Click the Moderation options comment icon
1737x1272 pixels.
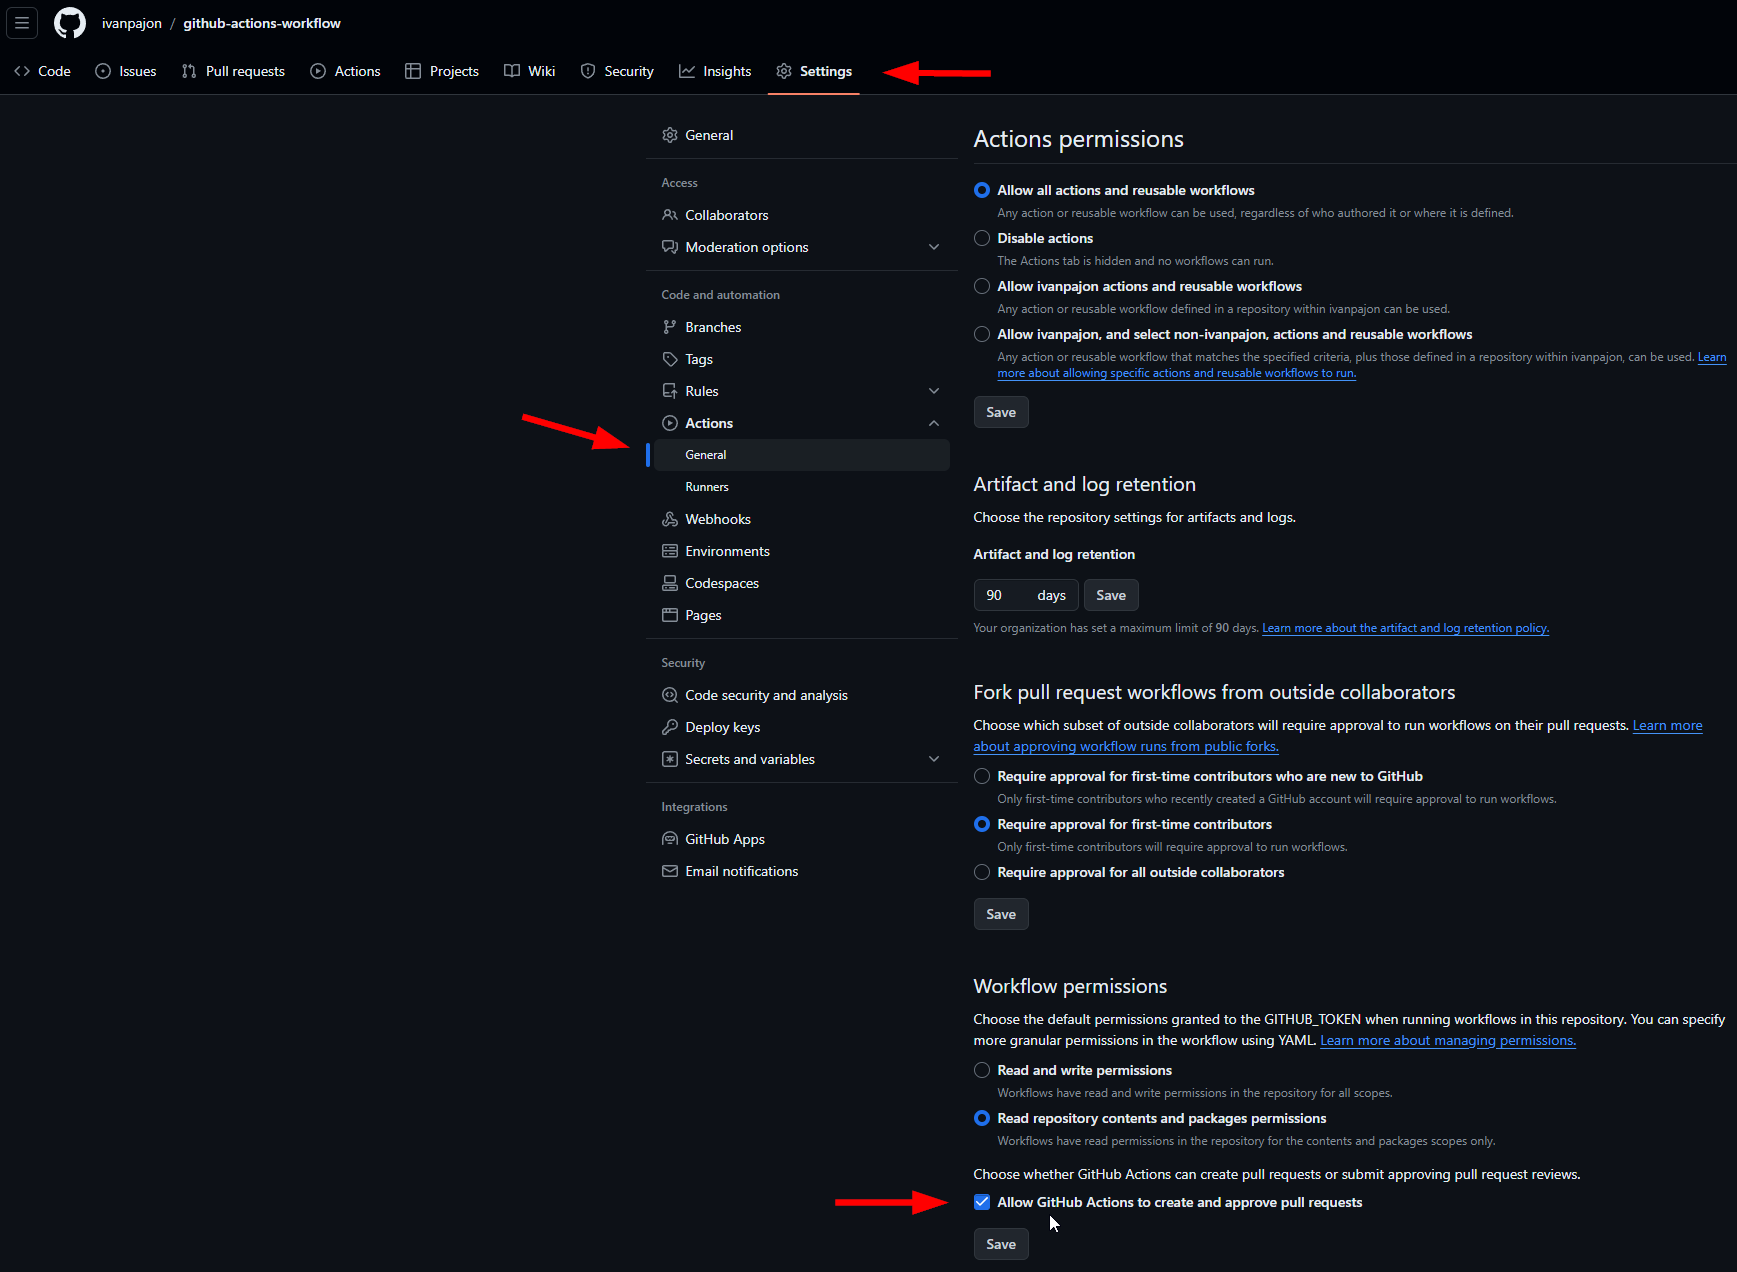[x=670, y=247]
